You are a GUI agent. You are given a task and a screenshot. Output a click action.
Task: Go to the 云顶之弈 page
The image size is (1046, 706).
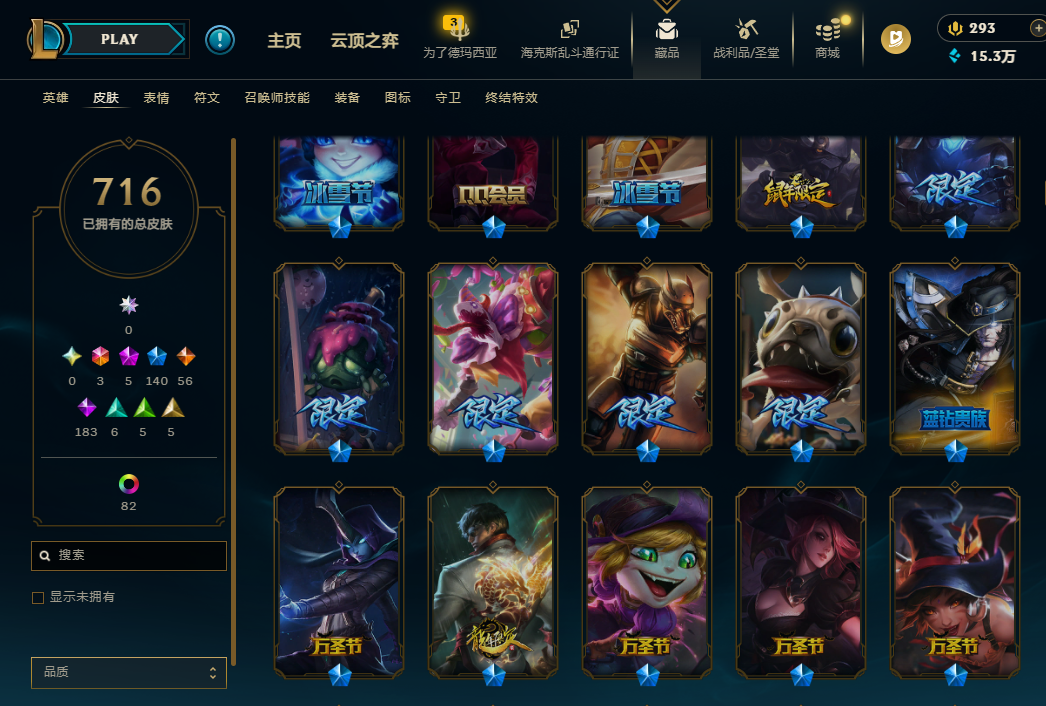[364, 40]
